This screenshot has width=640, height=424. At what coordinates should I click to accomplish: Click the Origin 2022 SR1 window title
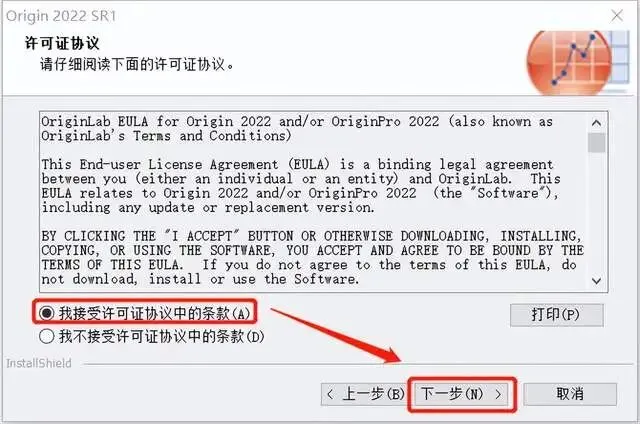(x=61, y=16)
